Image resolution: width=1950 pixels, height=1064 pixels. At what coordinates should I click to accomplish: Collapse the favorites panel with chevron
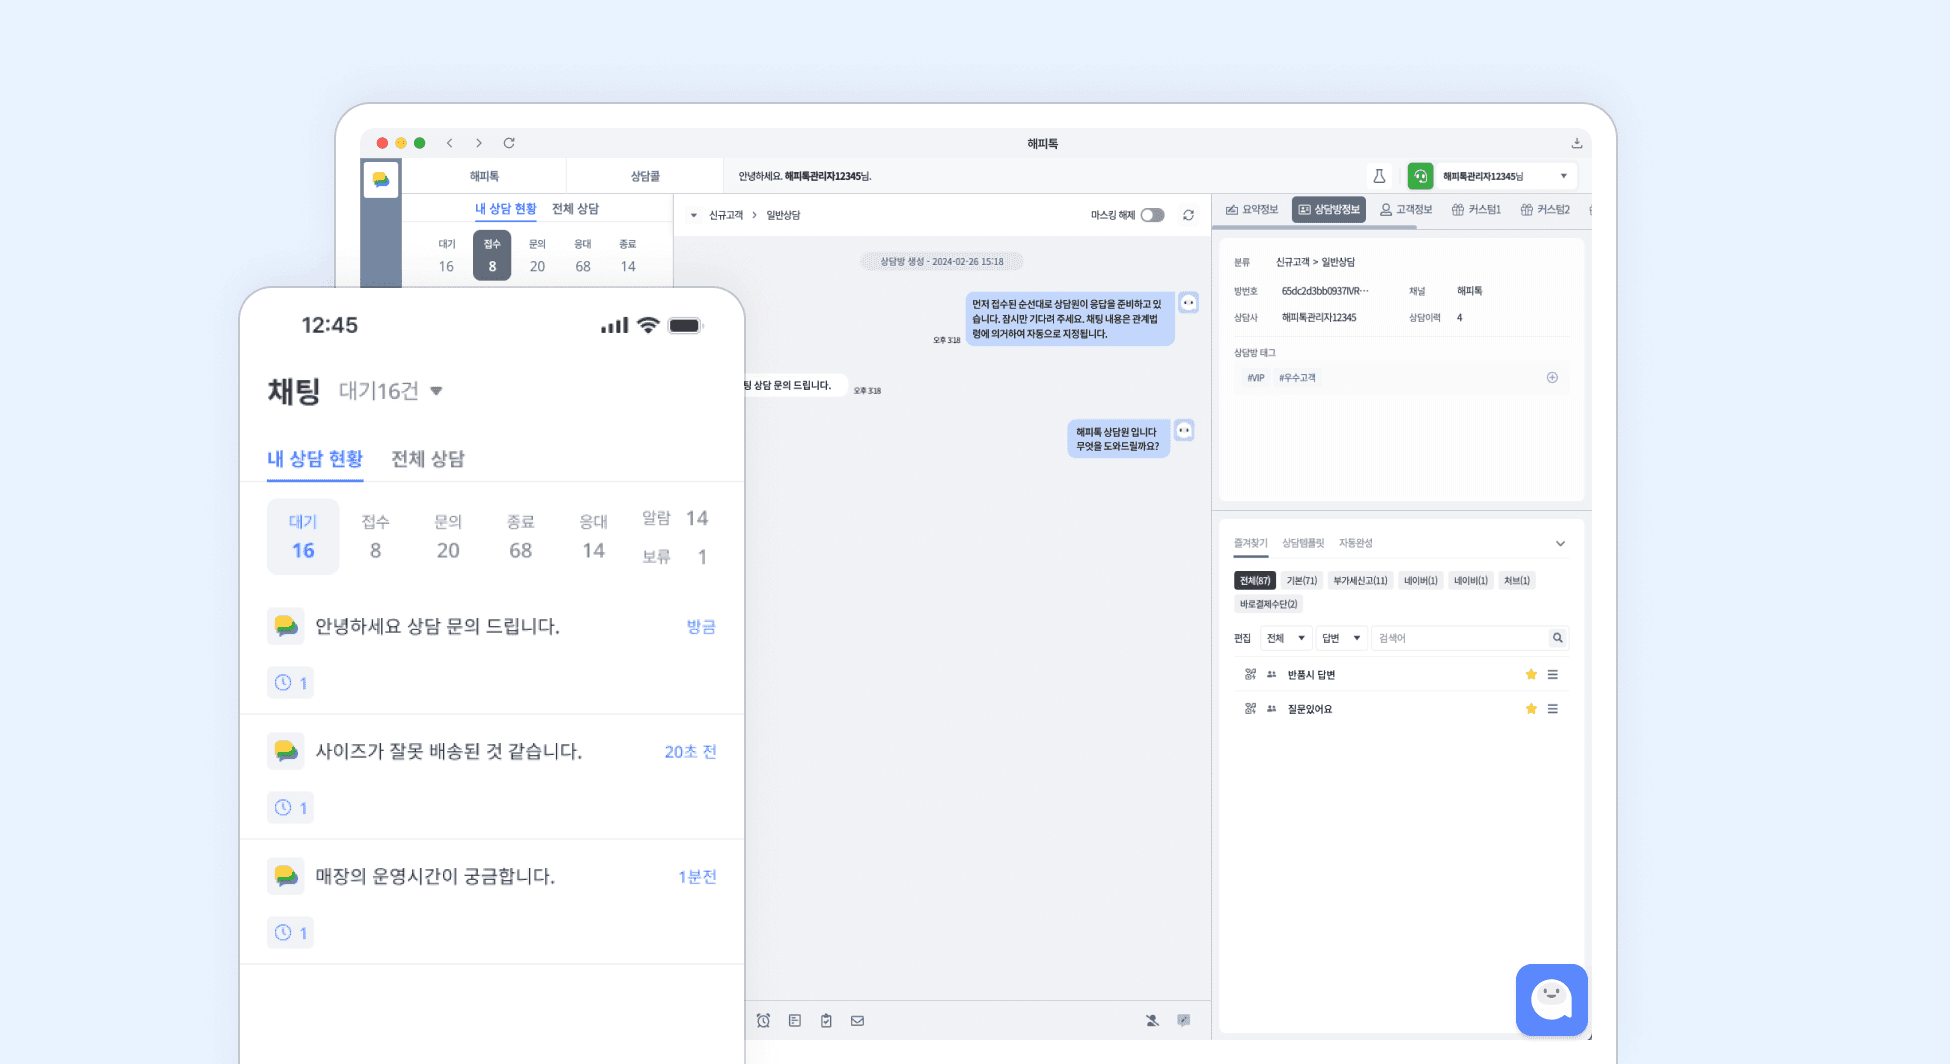click(1560, 543)
